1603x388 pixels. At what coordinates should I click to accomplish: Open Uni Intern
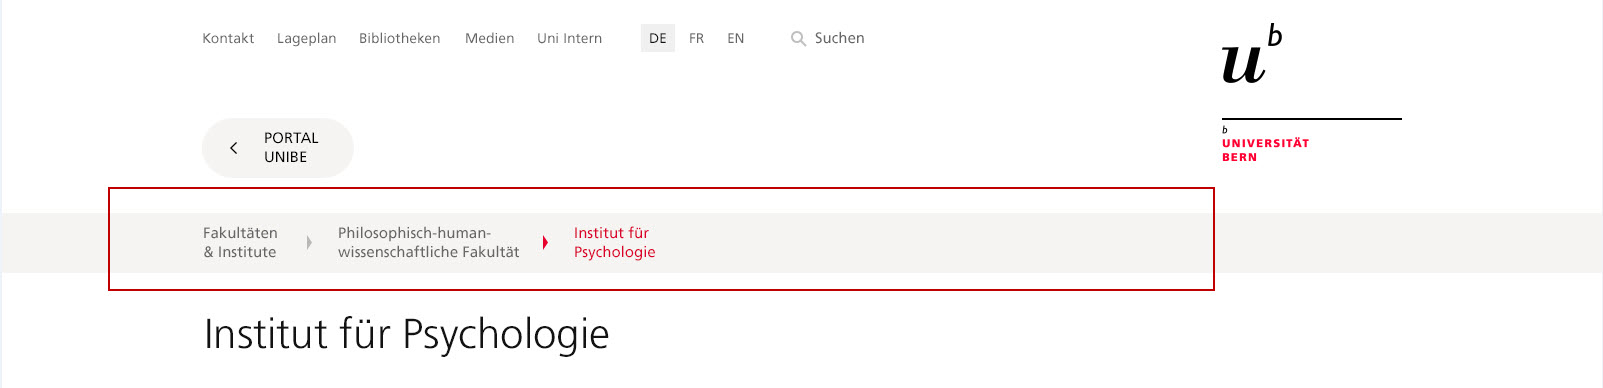pos(570,38)
